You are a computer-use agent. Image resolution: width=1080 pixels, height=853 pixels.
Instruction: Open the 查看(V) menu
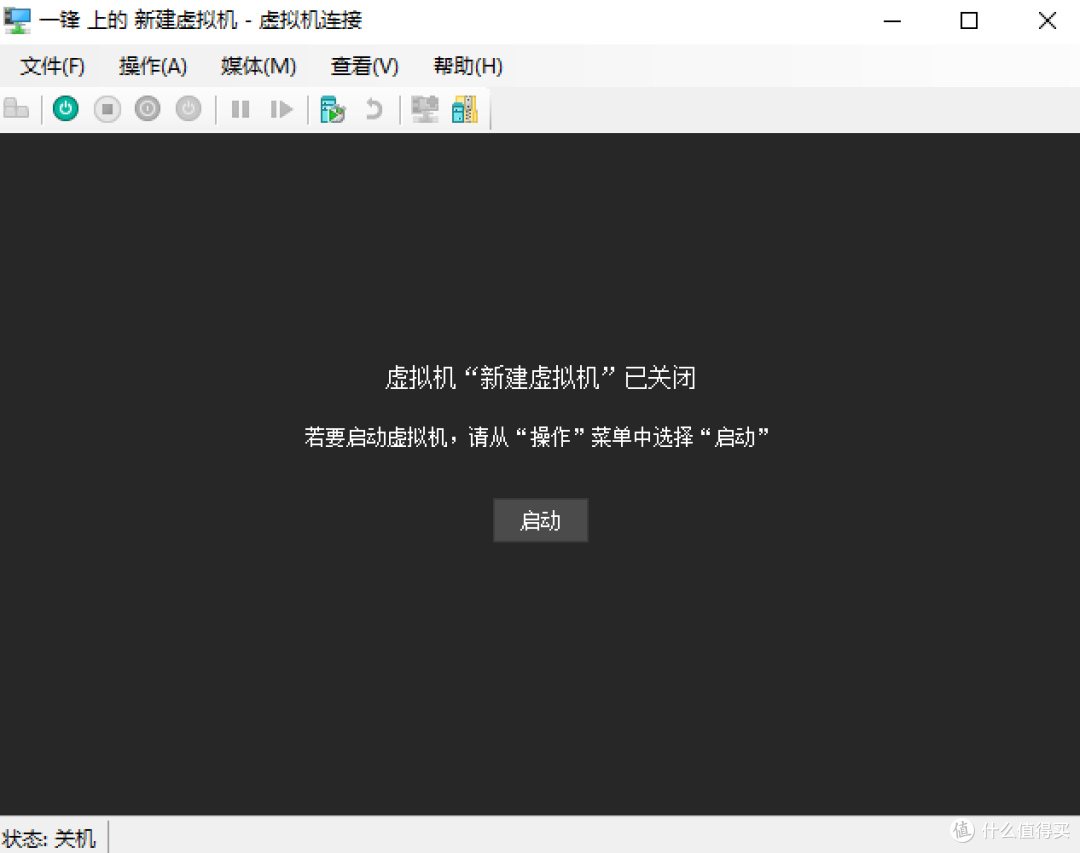(364, 66)
